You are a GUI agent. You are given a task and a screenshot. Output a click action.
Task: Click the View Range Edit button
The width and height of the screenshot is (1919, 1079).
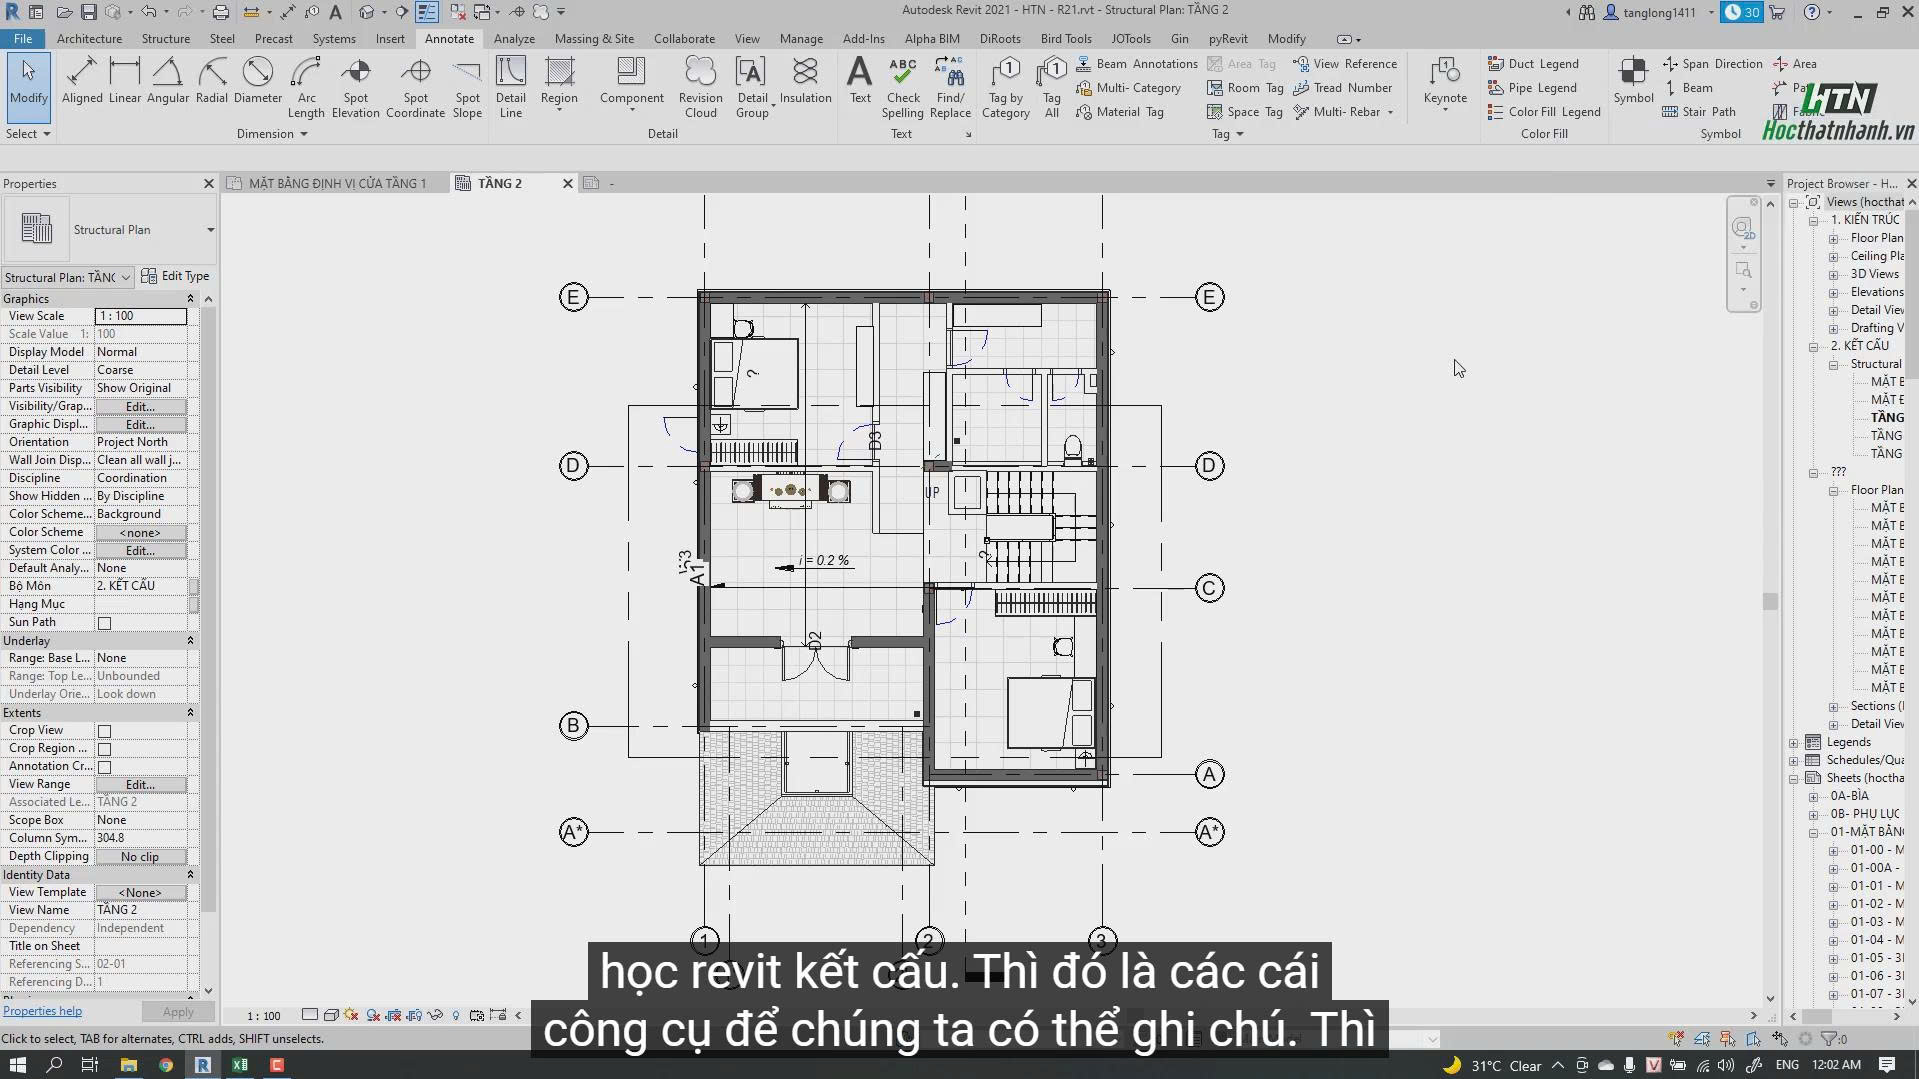click(x=140, y=785)
